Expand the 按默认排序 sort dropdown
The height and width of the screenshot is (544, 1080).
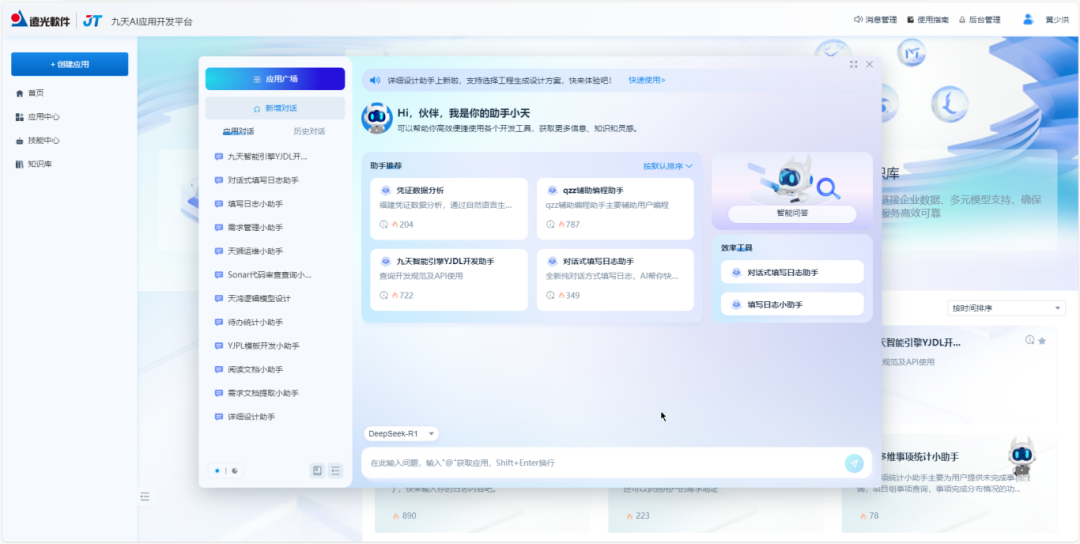(667, 166)
